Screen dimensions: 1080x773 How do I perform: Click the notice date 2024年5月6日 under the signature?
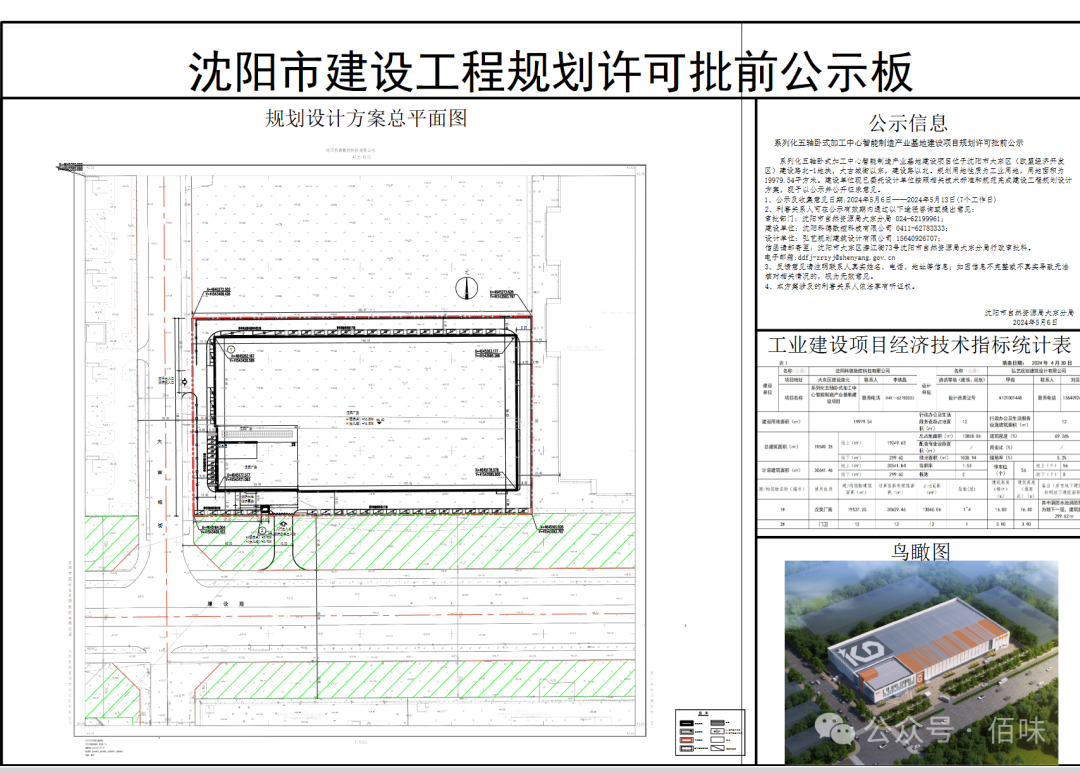point(1035,322)
